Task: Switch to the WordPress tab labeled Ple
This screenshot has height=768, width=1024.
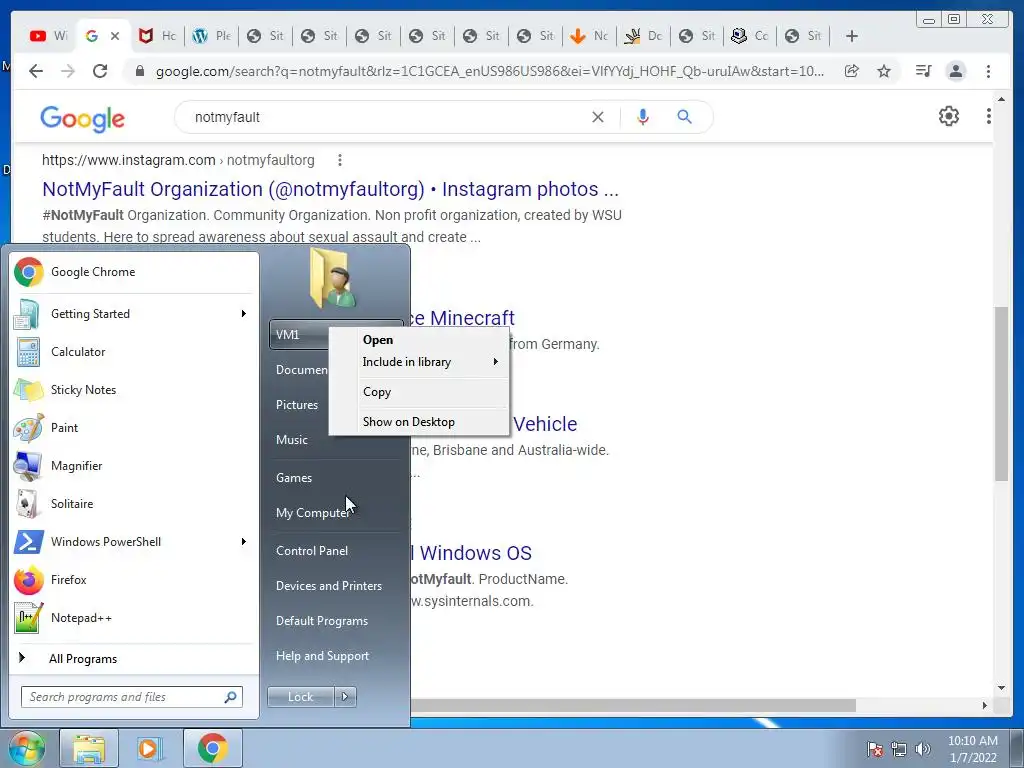Action: (211, 36)
